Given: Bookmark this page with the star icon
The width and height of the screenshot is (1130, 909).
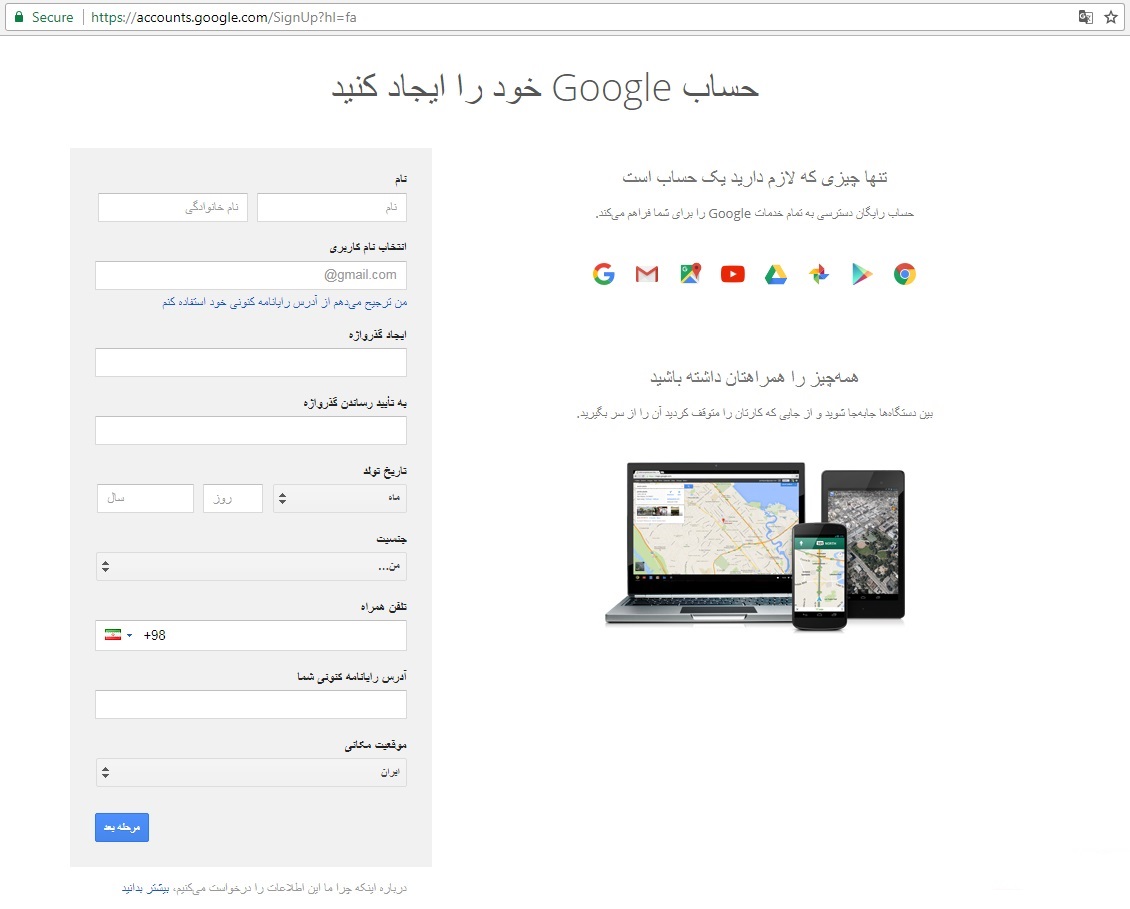Looking at the screenshot, I should coord(1111,17).
